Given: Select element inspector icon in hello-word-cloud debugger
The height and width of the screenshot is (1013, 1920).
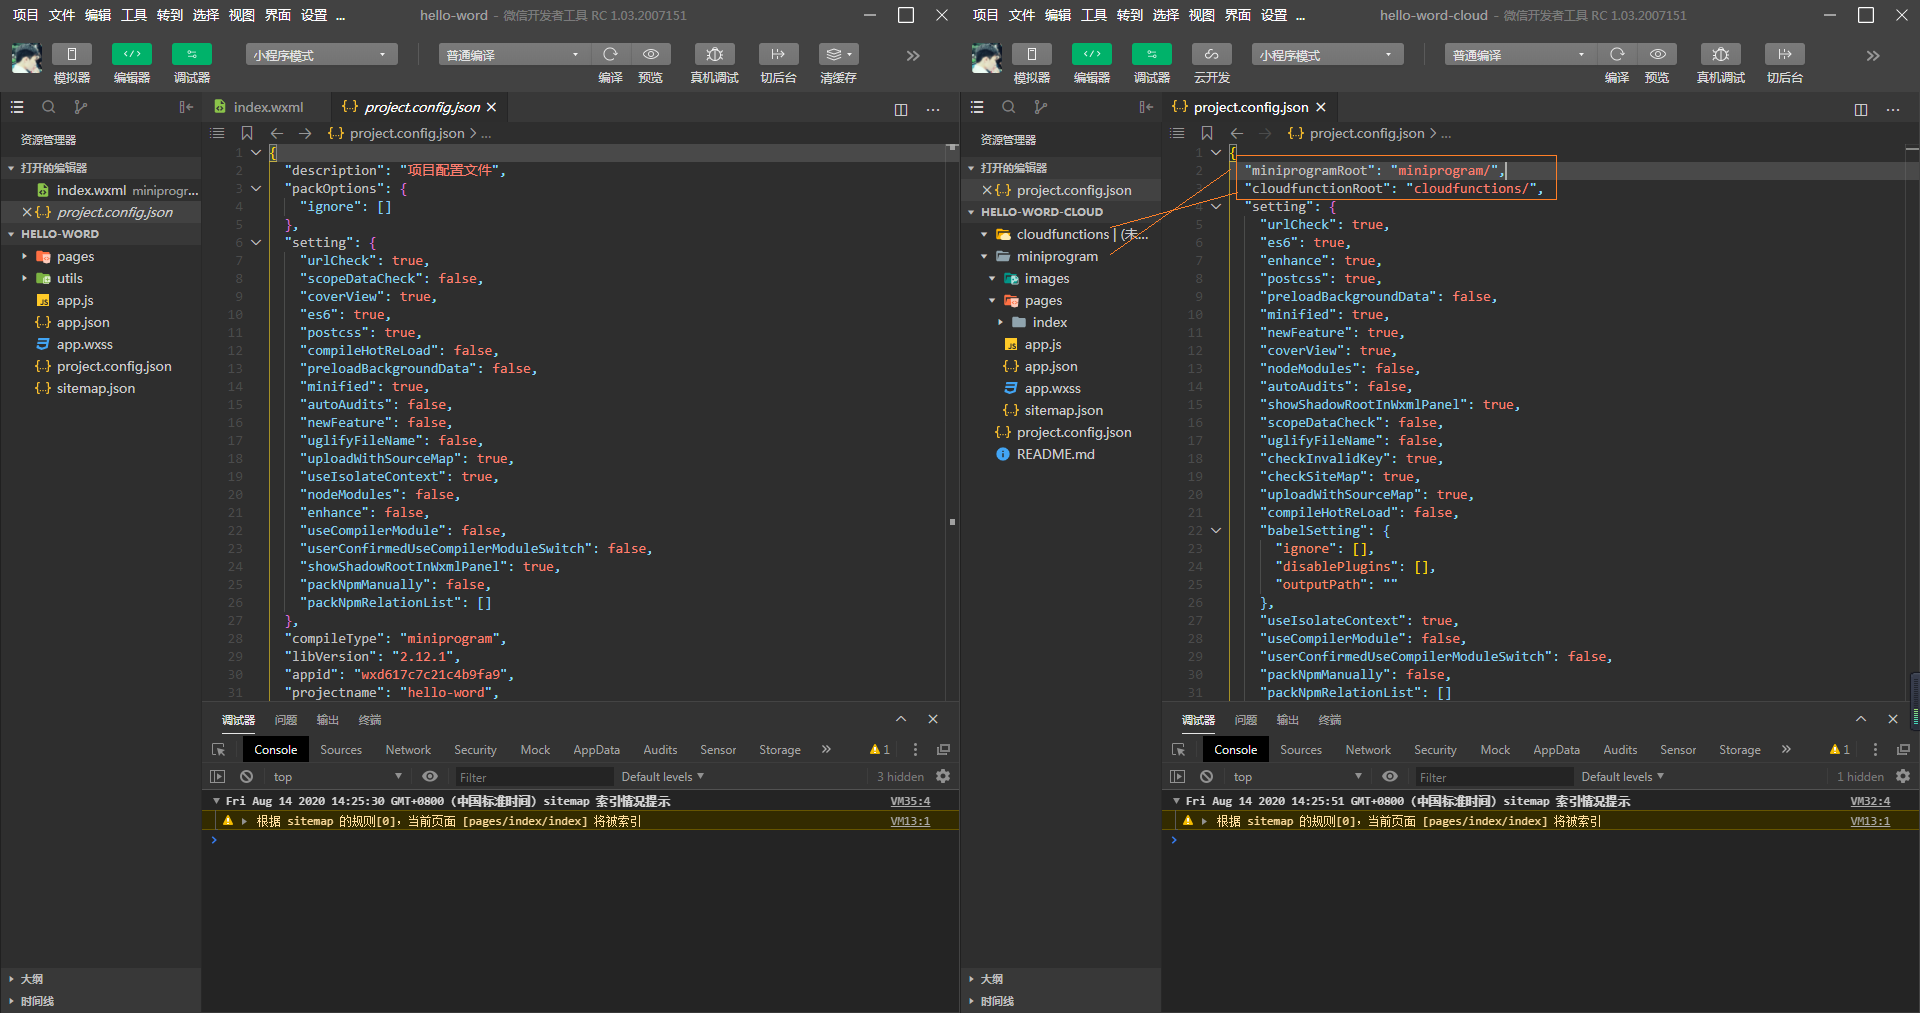Looking at the screenshot, I should pos(1179,750).
